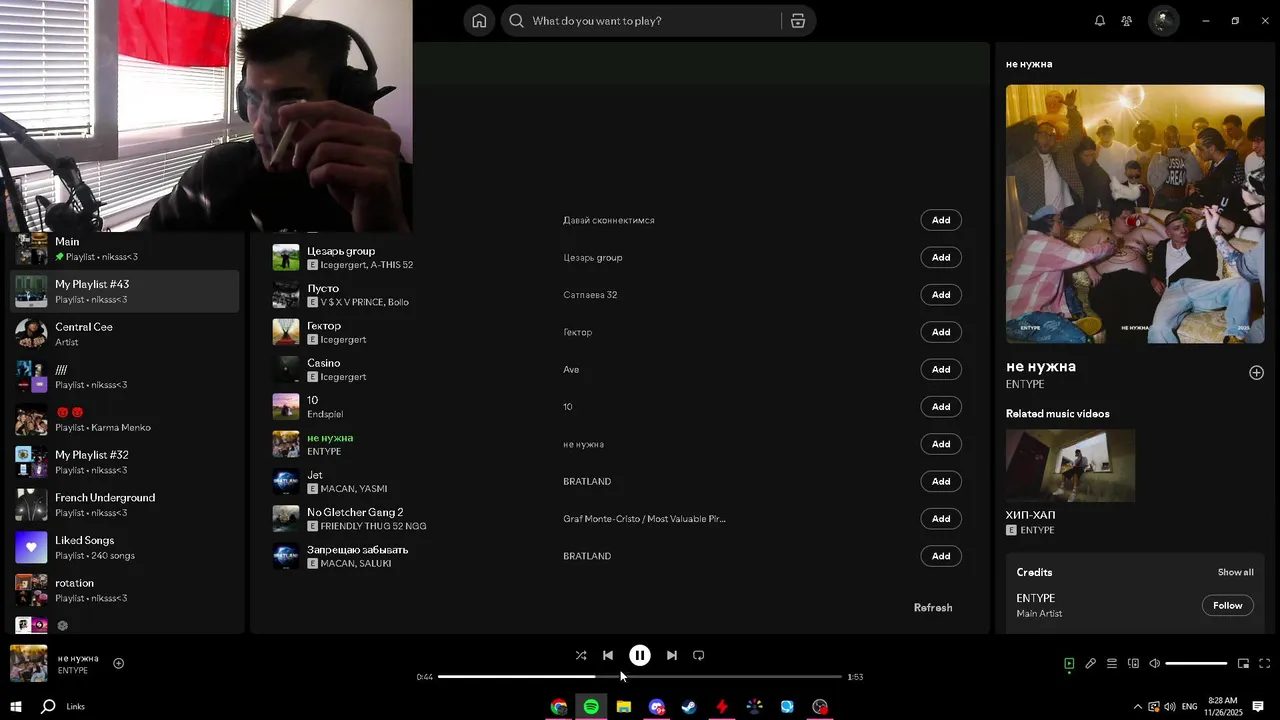1280x720 pixels.
Task: Open the BRATLAND album link on Jet row
Action: click(x=587, y=482)
